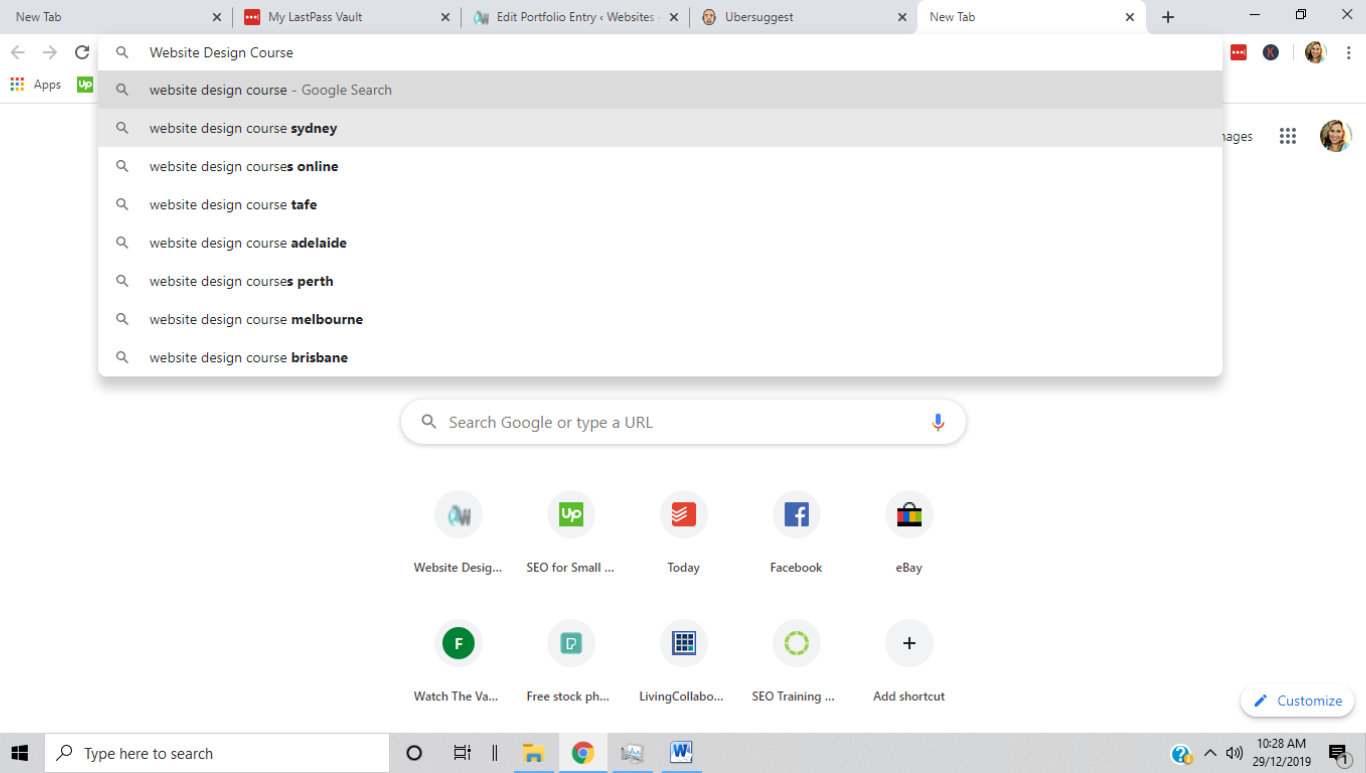Image resolution: width=1366 pixels, height=773 pixels.
Task: Select suggestion website design course tafe
Action: point(233,205)
